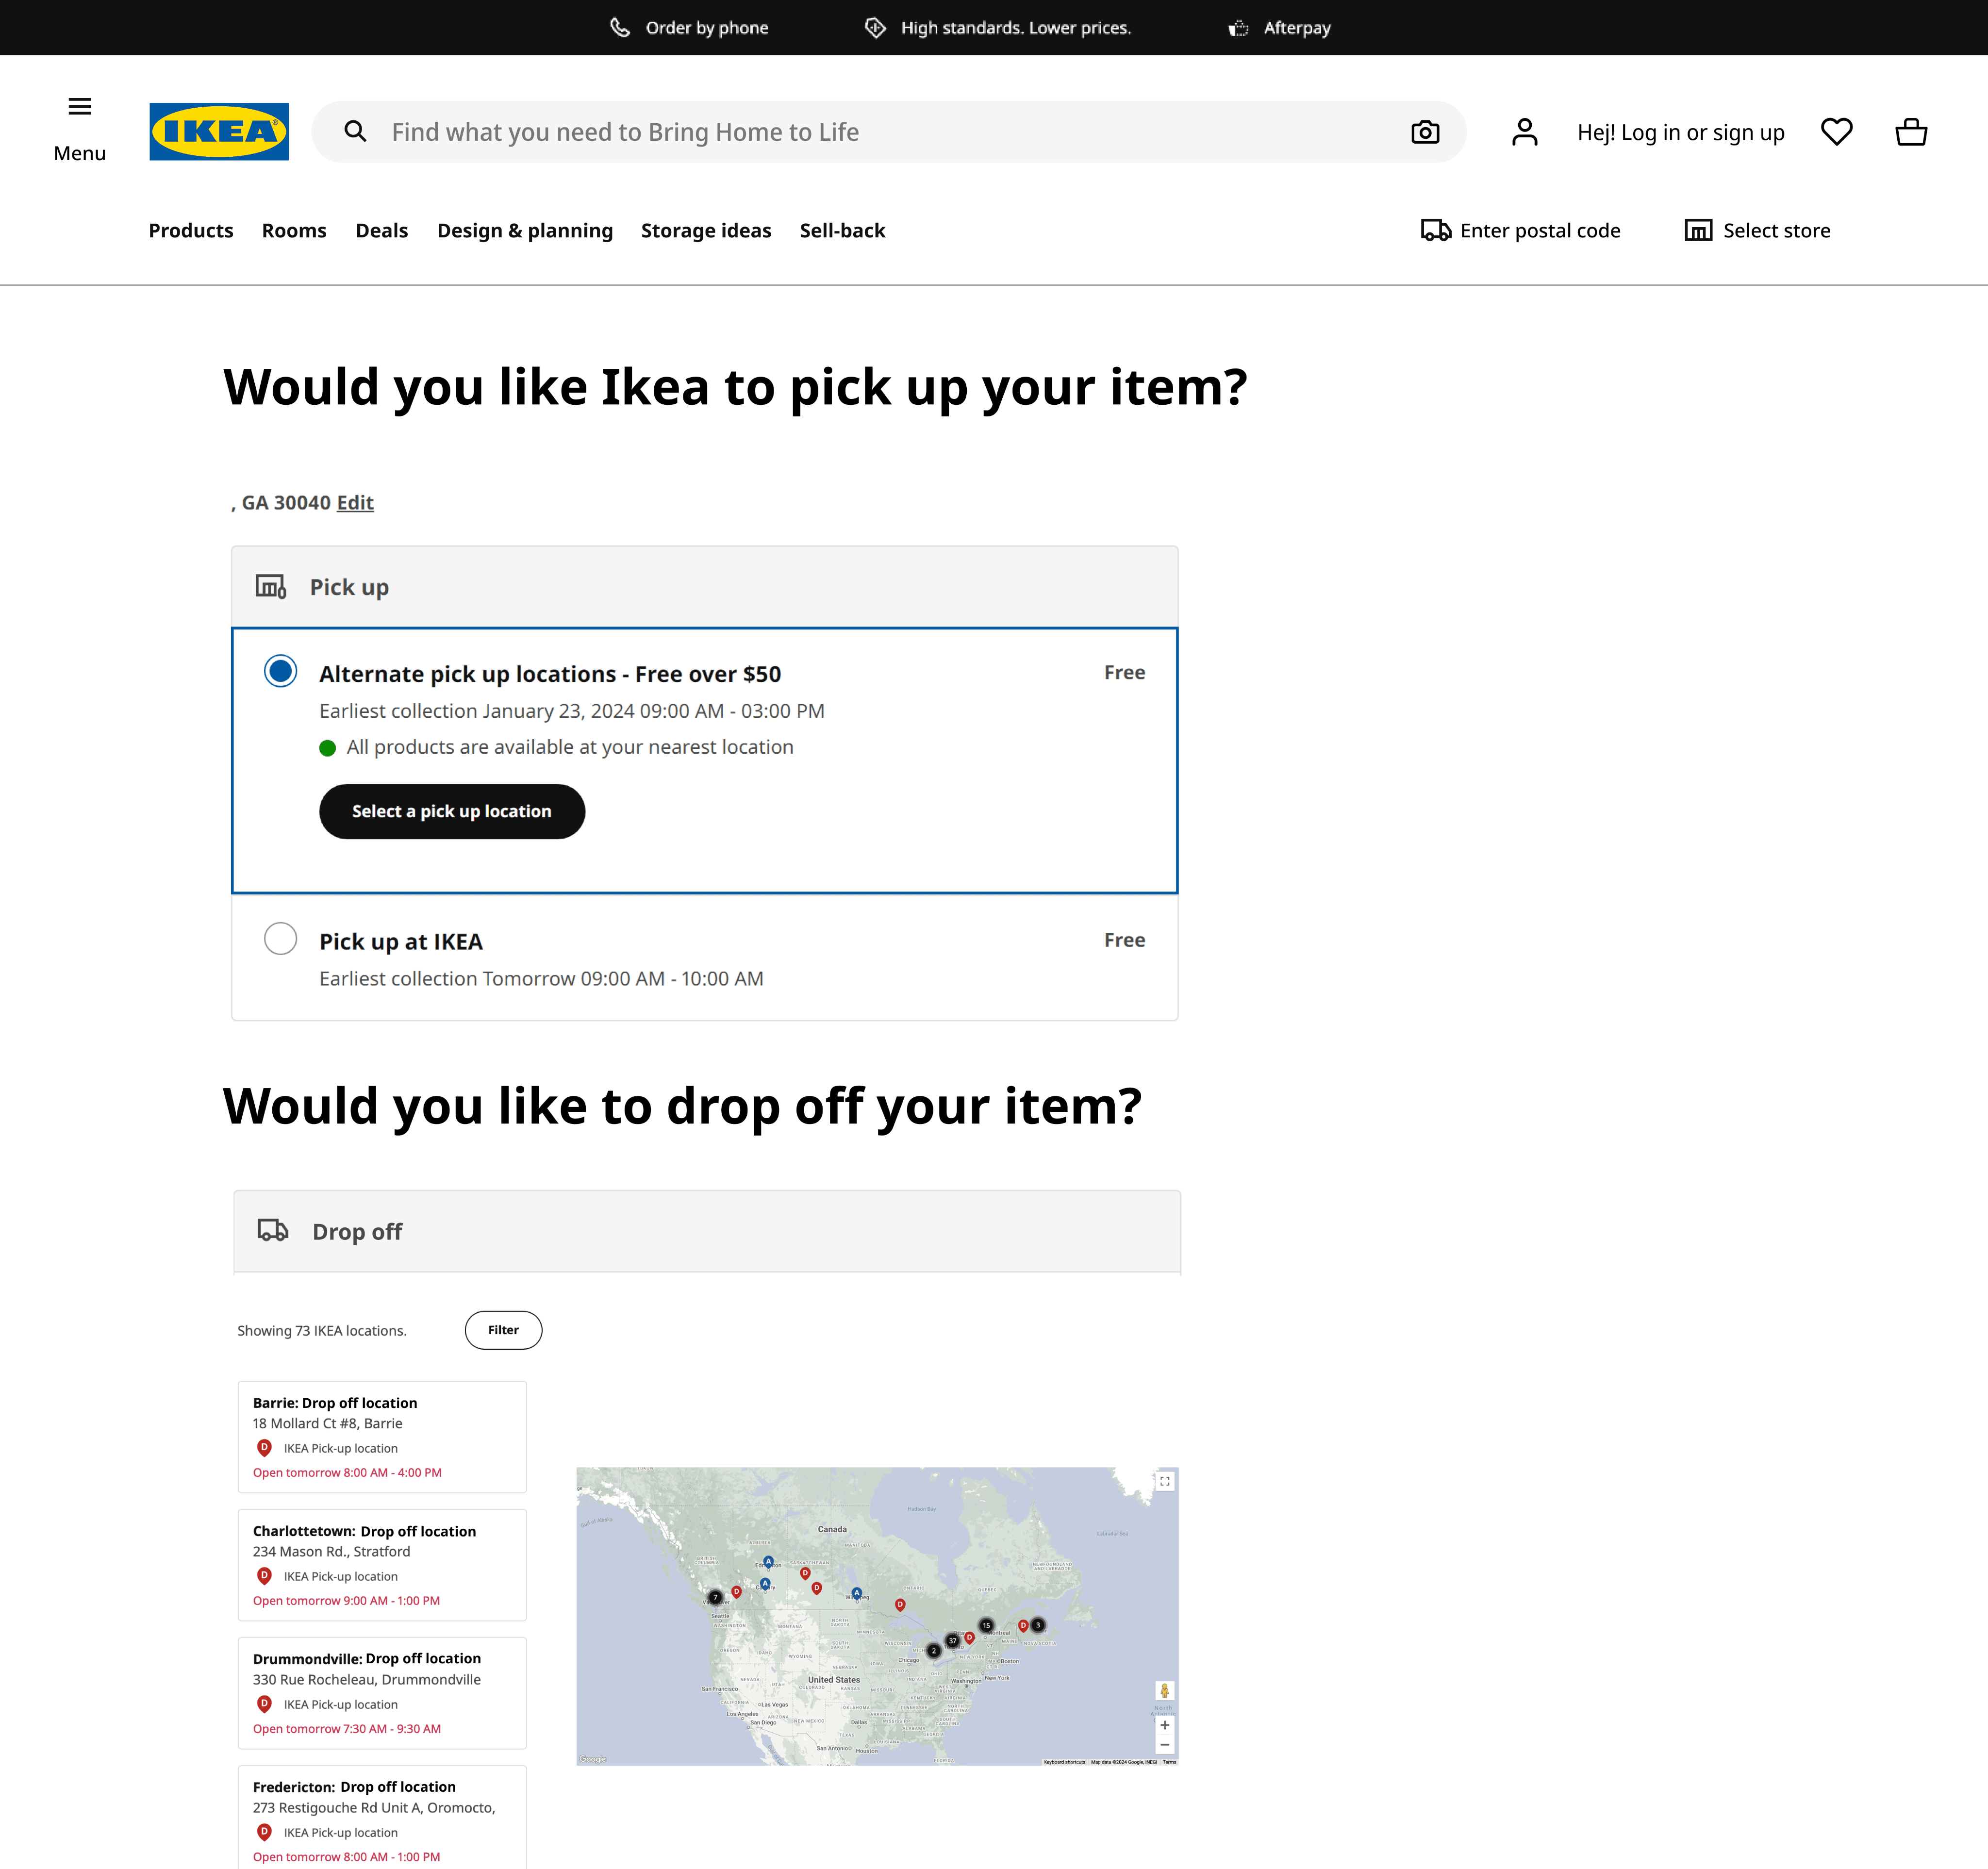Click Hej! Log in or sign up

pos(1681,132)
